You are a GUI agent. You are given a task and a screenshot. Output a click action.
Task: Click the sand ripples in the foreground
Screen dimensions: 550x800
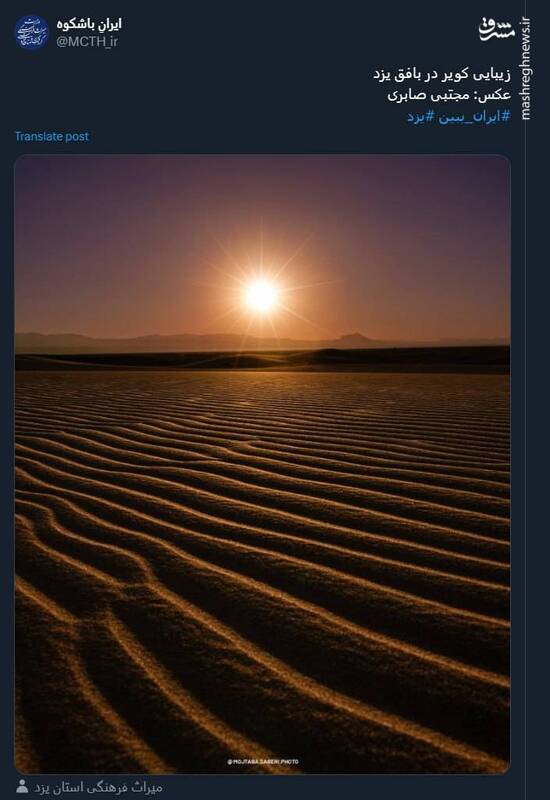click(262, 587)
